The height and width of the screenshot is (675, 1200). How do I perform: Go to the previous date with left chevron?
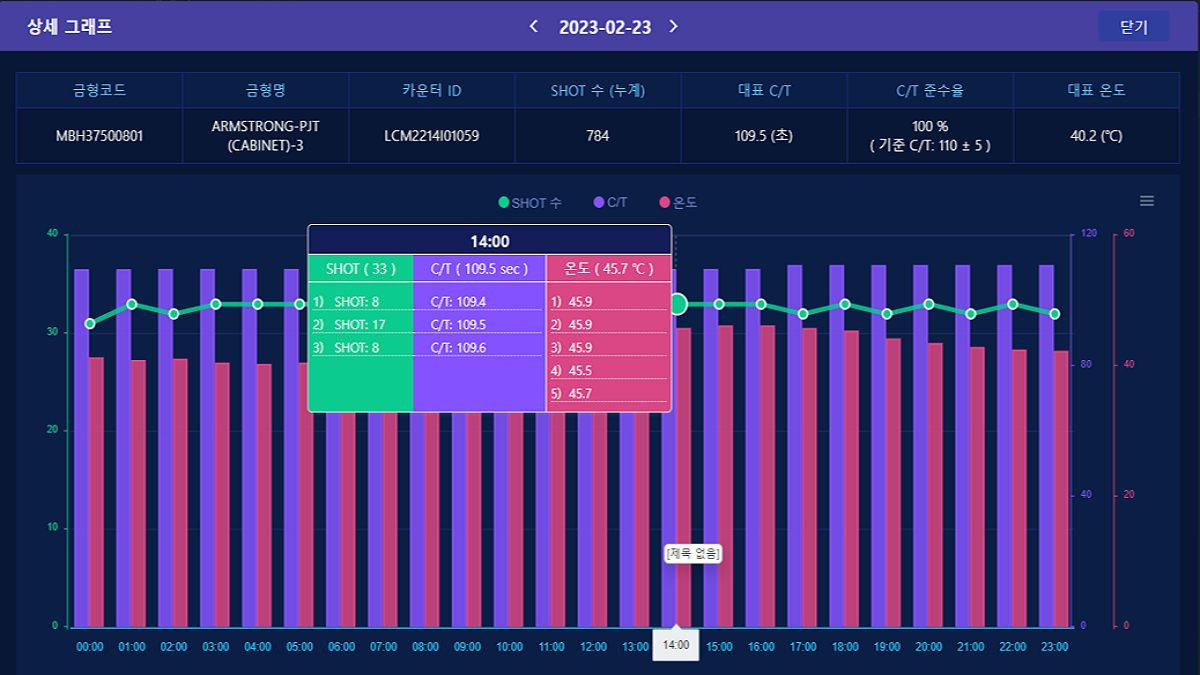point(534,26)
